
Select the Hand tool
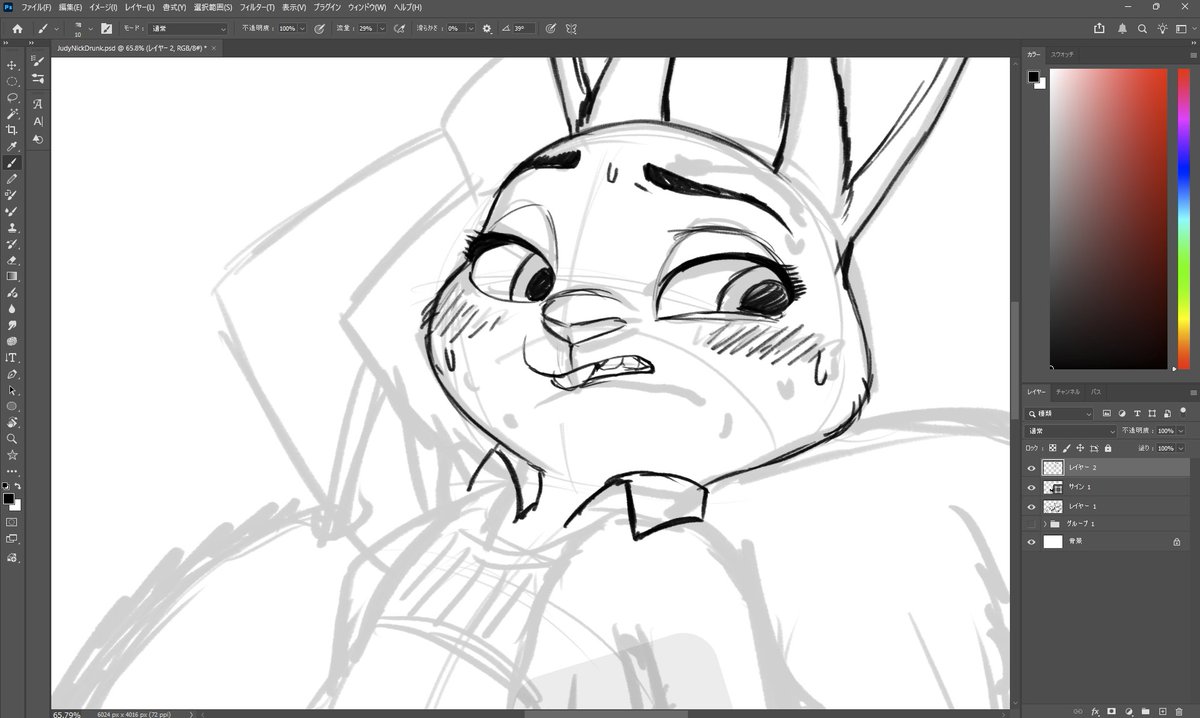[12, 422]
